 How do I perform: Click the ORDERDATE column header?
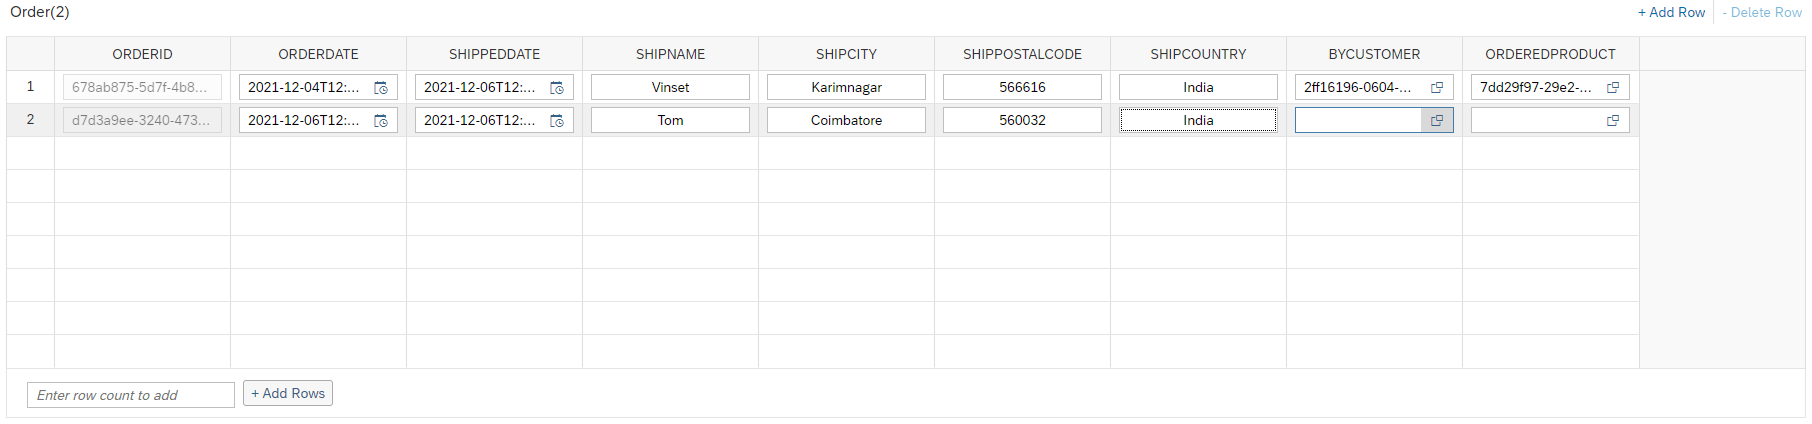point(318,54)
